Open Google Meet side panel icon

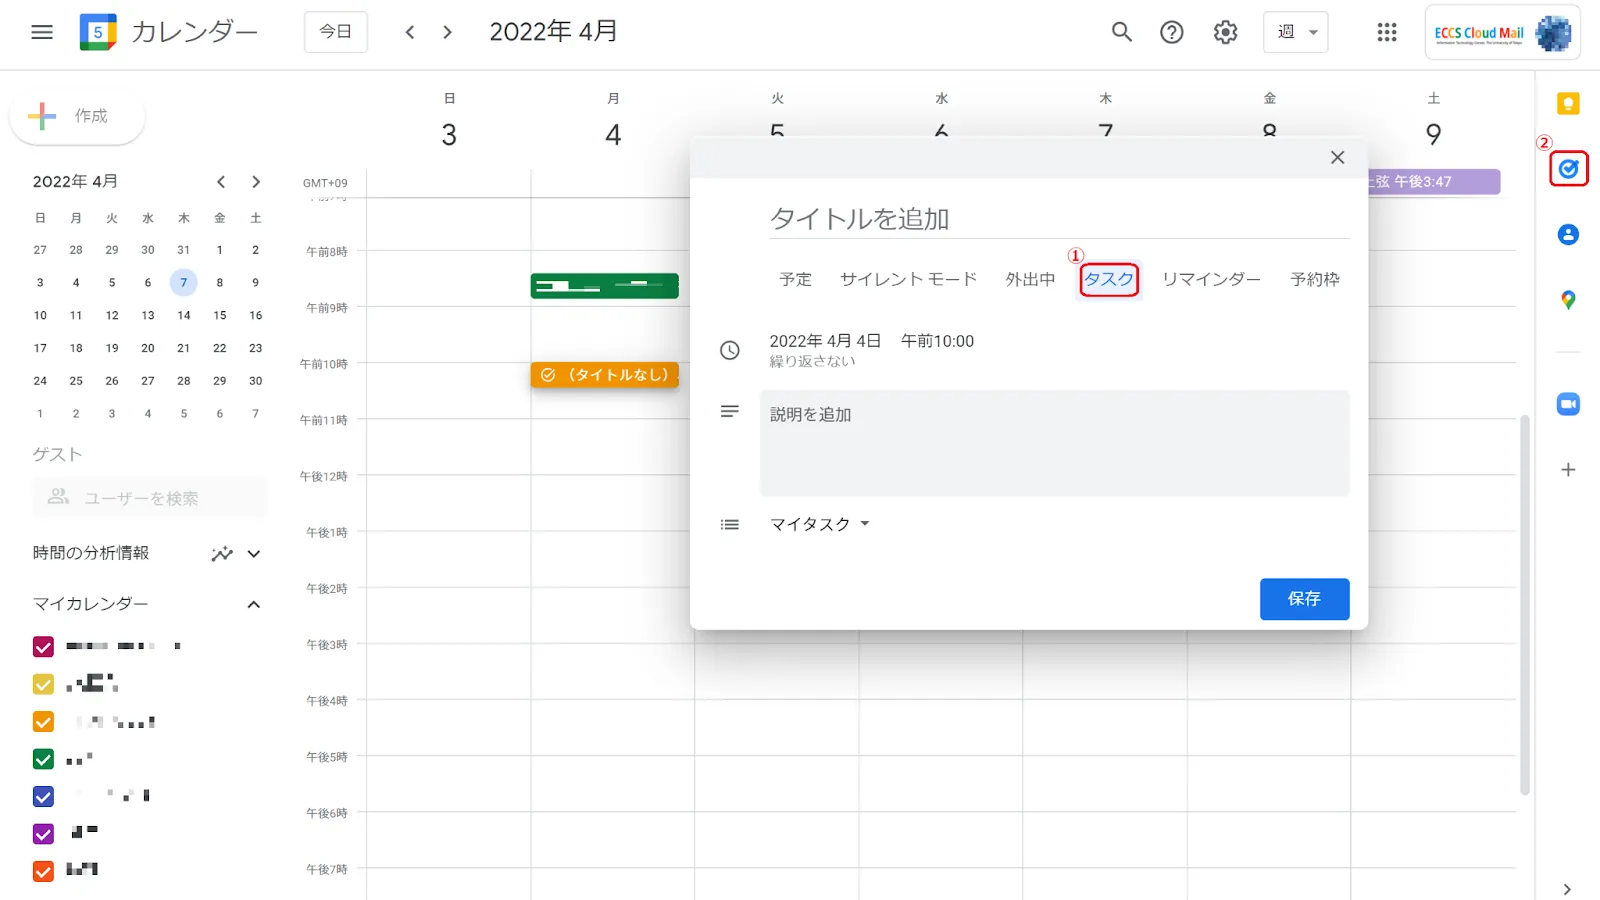point(1567,403)
